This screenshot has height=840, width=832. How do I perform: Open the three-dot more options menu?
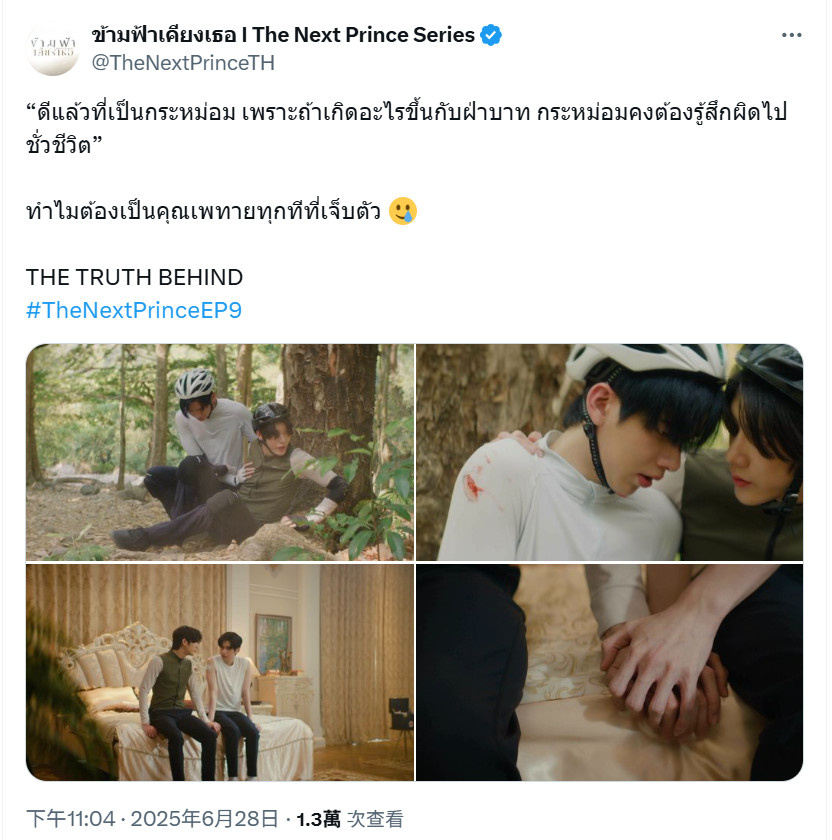[x=791, y=35]
